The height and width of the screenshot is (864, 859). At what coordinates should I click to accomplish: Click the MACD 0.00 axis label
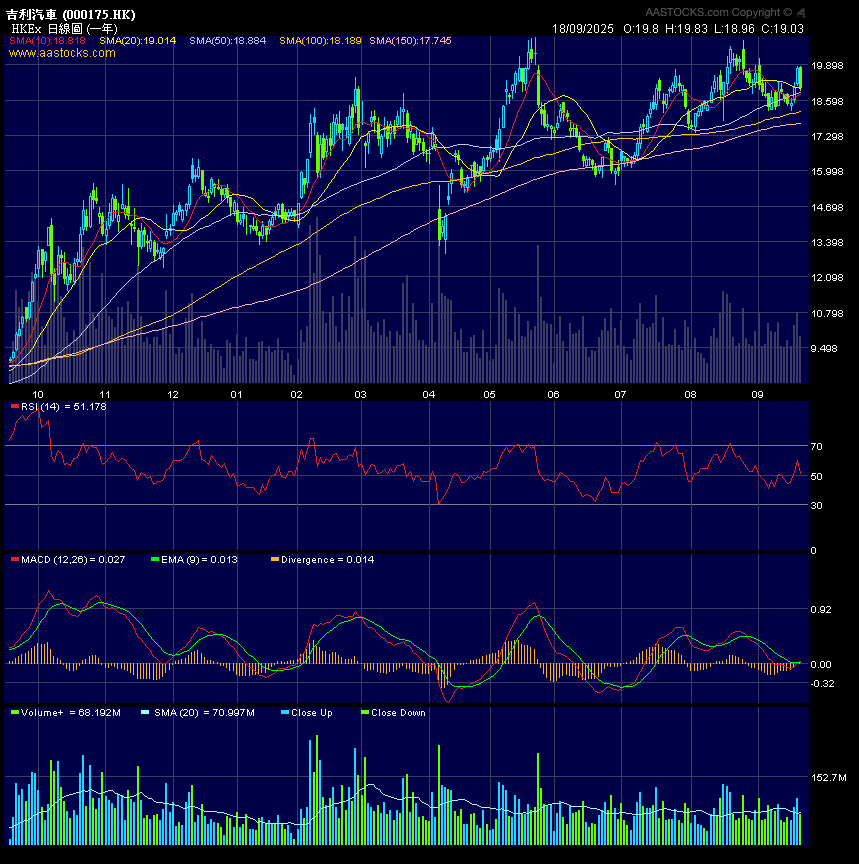[821, 665]
